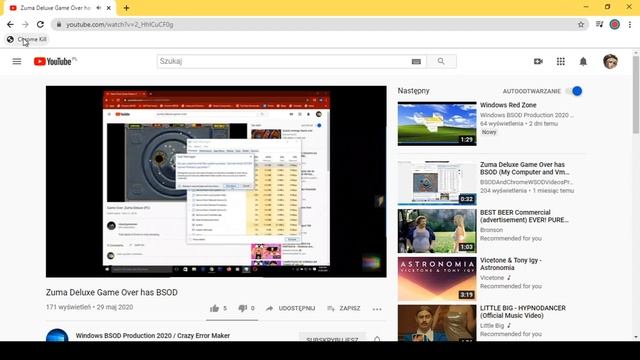
Task: Open the Chrome Kill bookmark
Action: [27, 39]
